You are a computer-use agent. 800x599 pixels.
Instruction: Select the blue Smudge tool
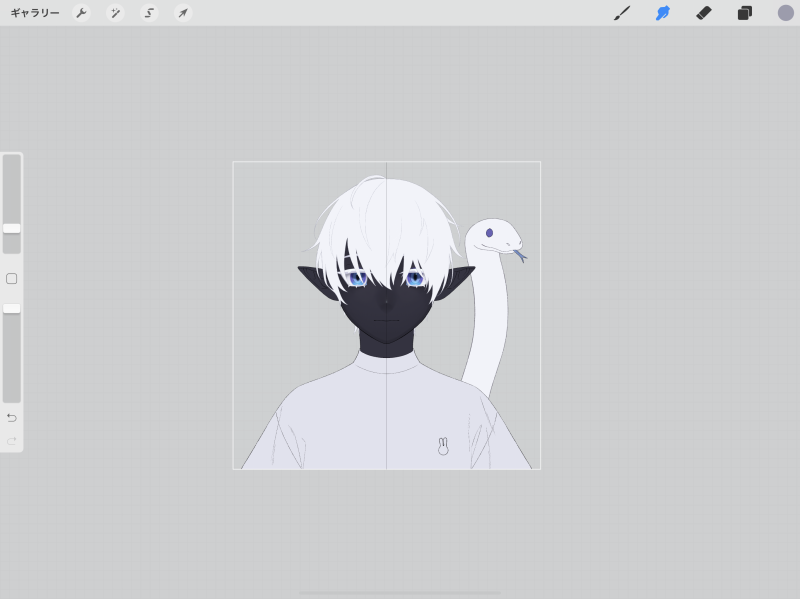[663, 13]
